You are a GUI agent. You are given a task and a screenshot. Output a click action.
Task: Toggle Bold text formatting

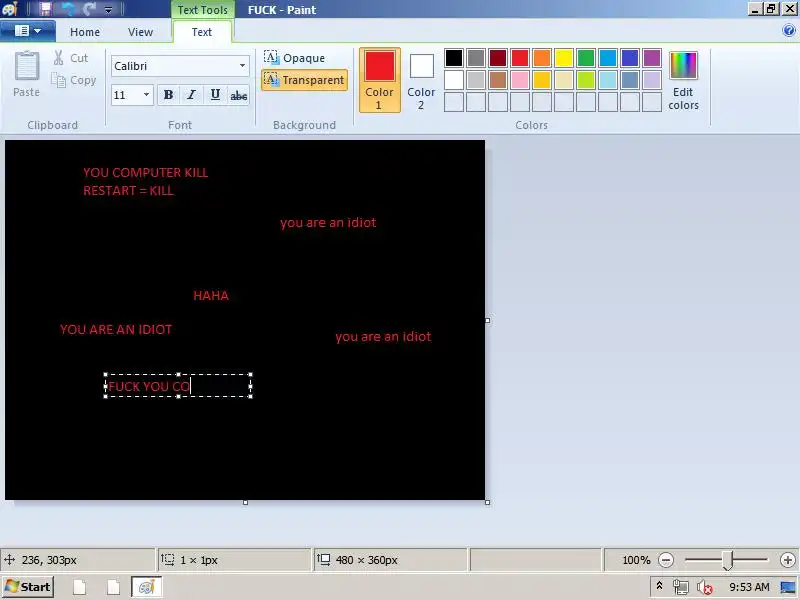(168, 95)
